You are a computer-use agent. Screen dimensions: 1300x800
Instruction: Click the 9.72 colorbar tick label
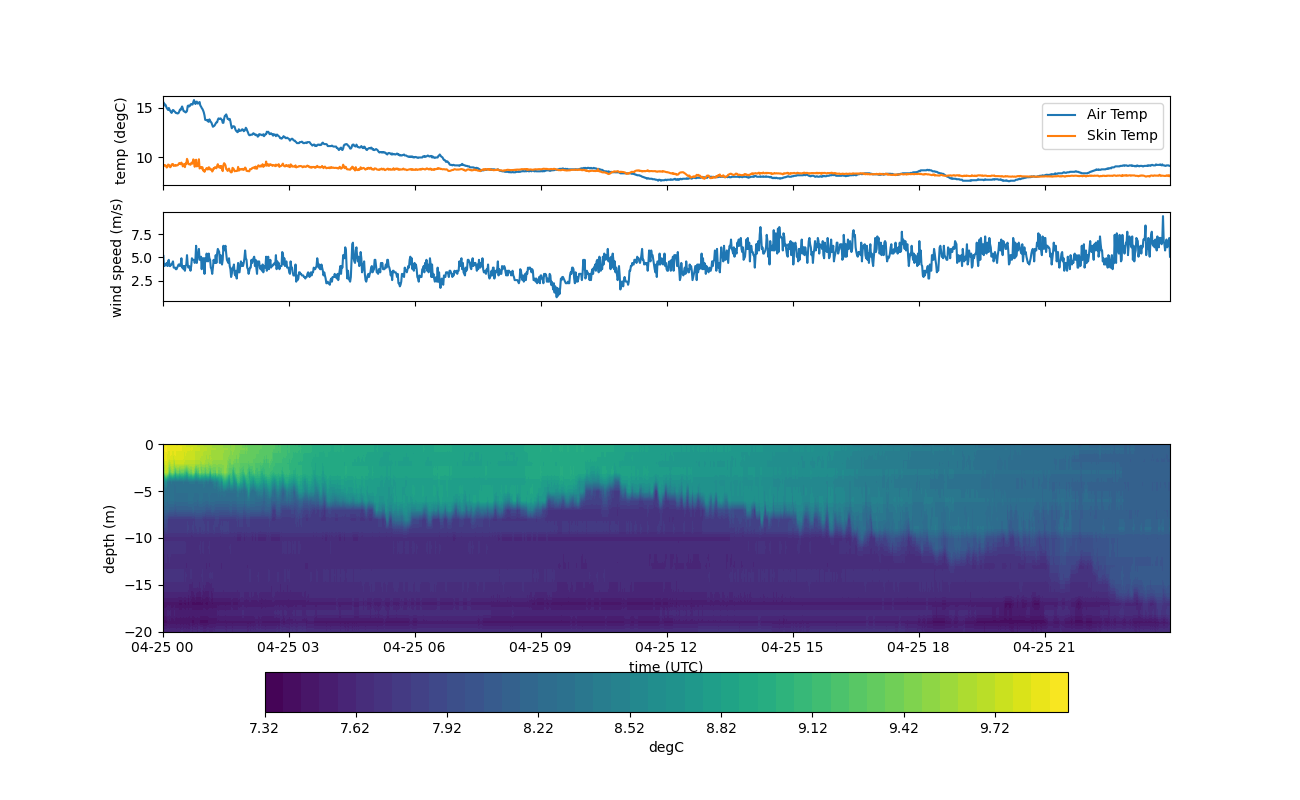click(995, 728)
